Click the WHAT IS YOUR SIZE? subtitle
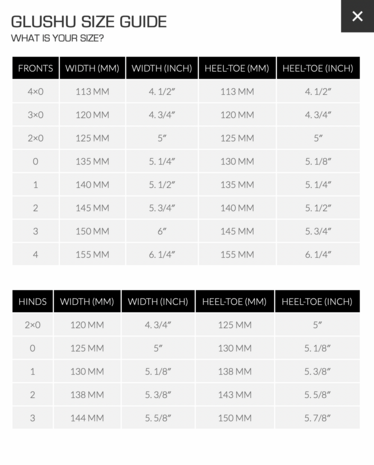The width and height of the screenshot is (374, 465). pos(57,38)
